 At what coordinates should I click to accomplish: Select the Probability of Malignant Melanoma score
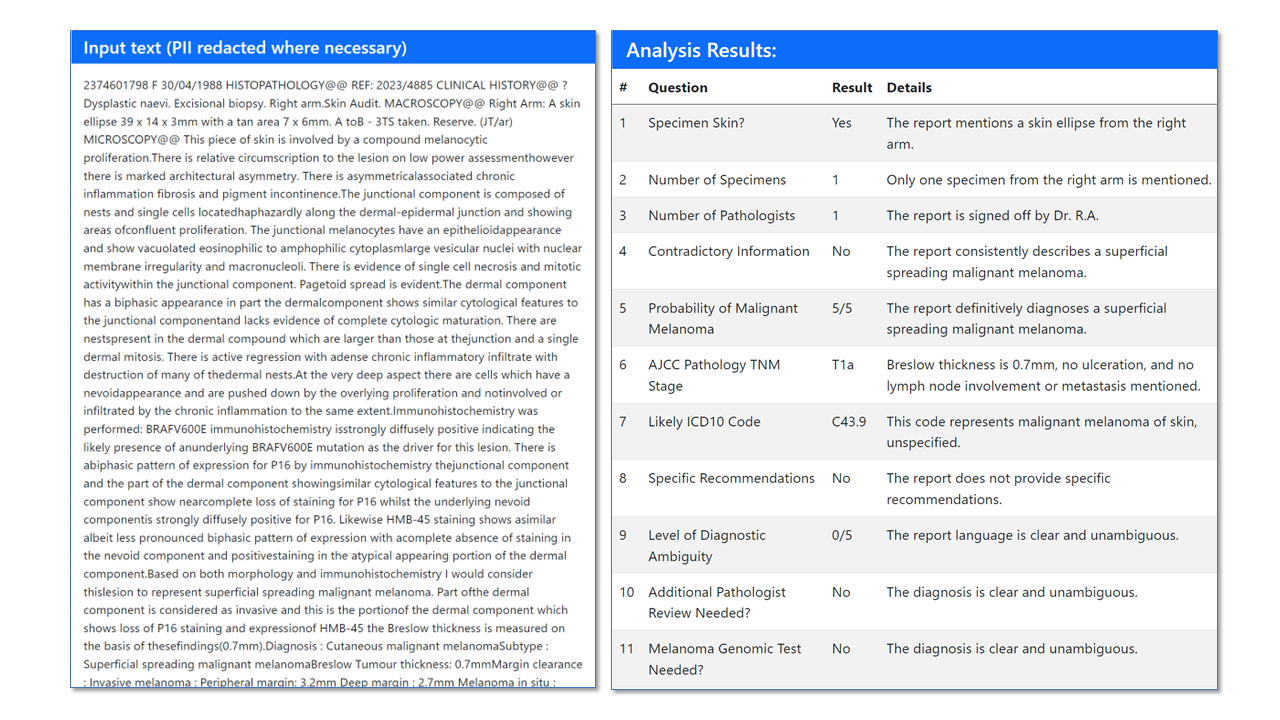[x=841, y=308]
